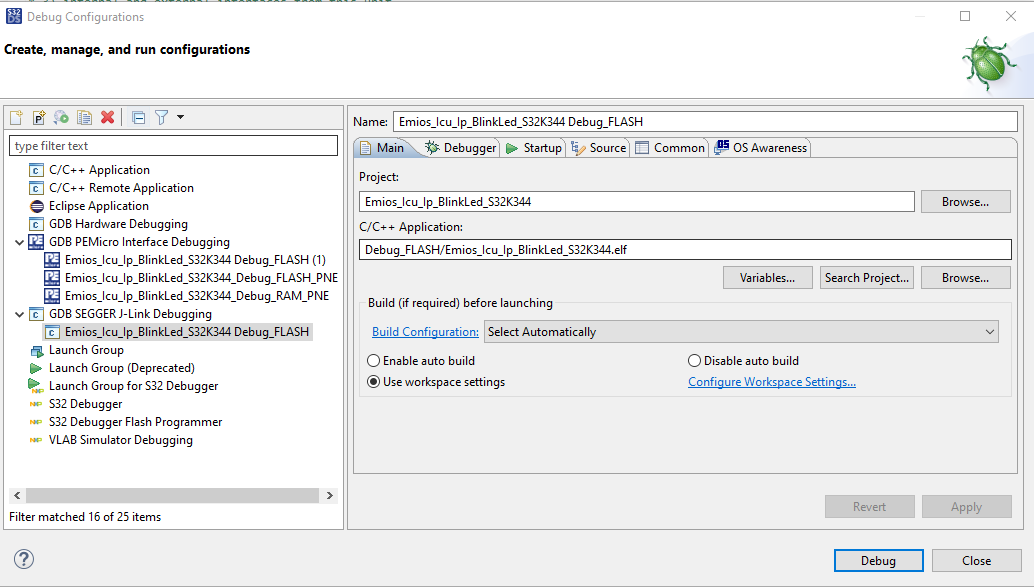Viewport: 1034px width, 587px height.
Task: Enable auto build option
Action: (374, 361)
